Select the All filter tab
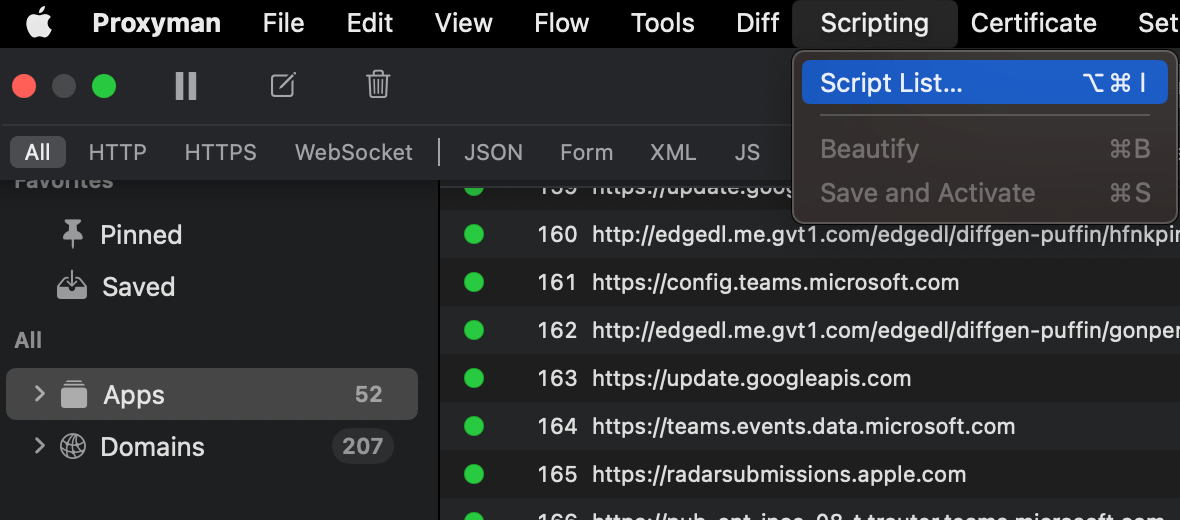Image resolution: width=1180 pixels, height=520 pixels. pyautogui.click(x=38, y=152)
